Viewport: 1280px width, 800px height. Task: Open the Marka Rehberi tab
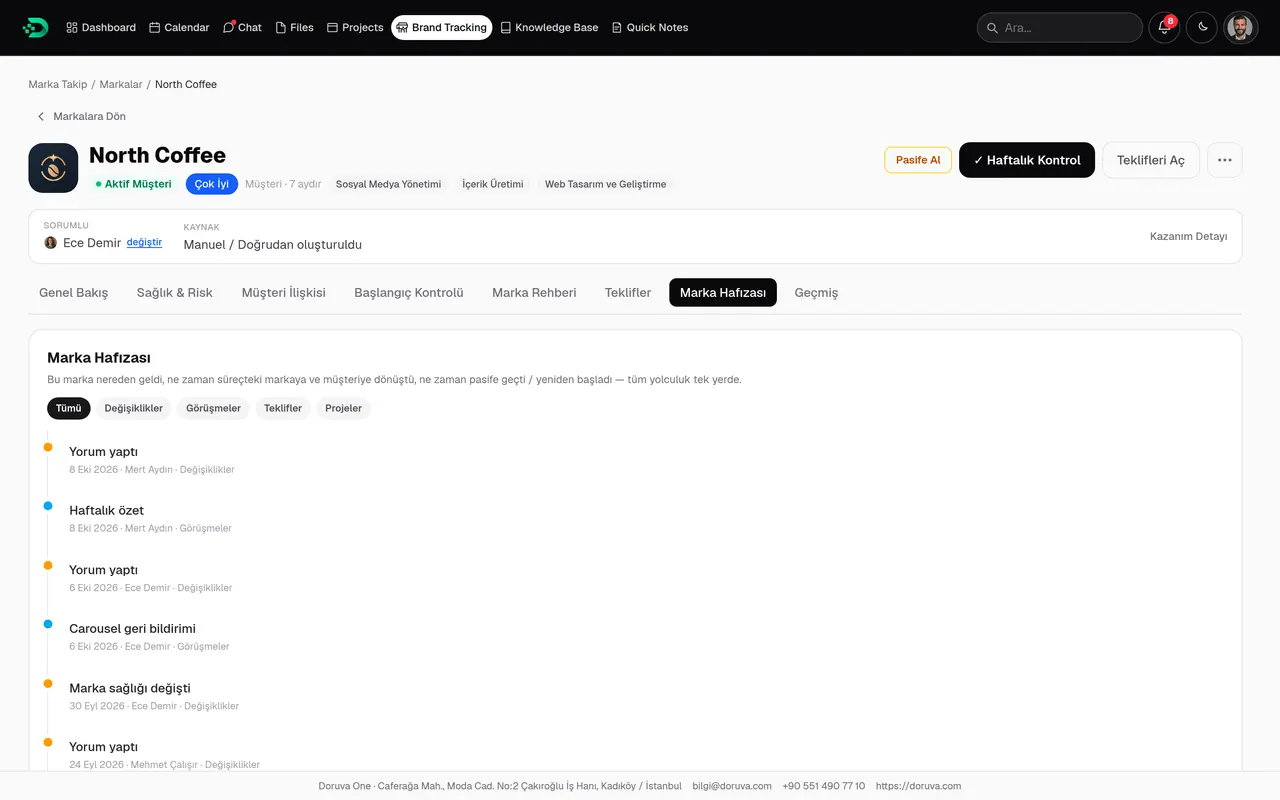(x=534, y=293)
